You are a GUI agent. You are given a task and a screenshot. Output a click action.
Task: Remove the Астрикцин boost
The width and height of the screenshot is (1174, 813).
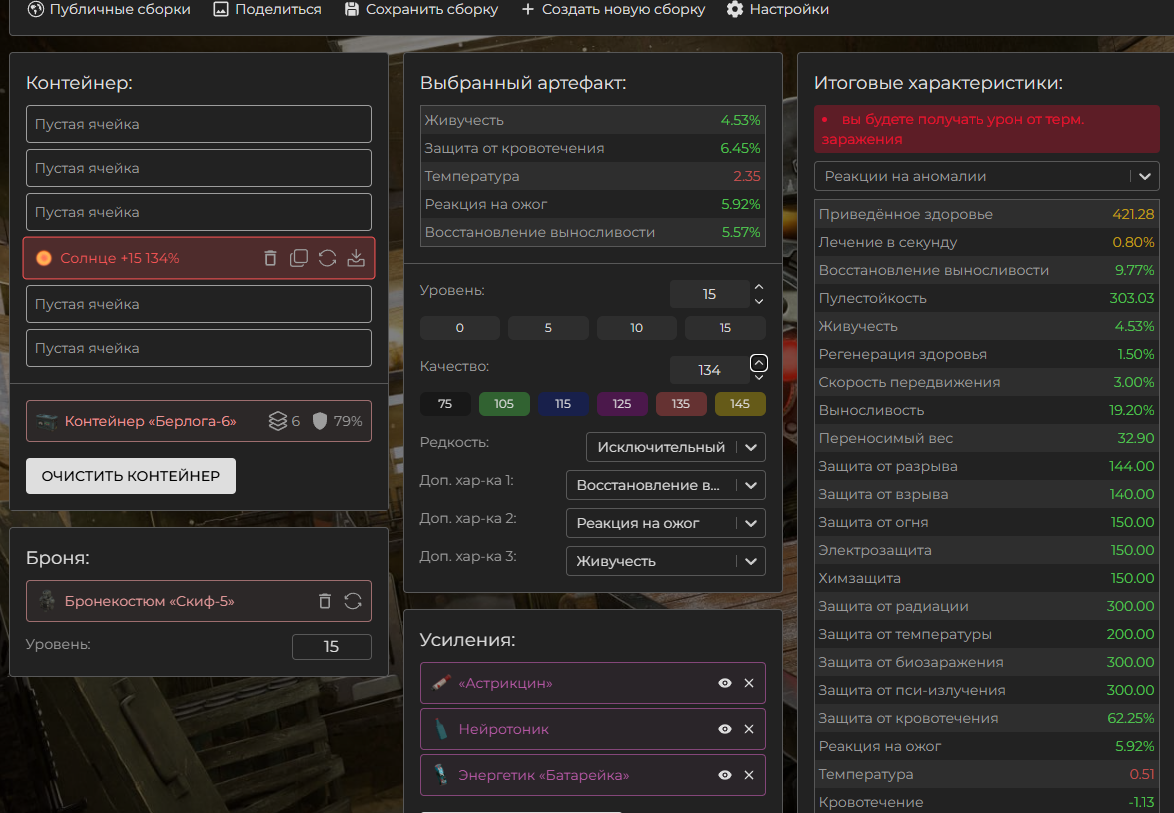(x=749, y=683)
